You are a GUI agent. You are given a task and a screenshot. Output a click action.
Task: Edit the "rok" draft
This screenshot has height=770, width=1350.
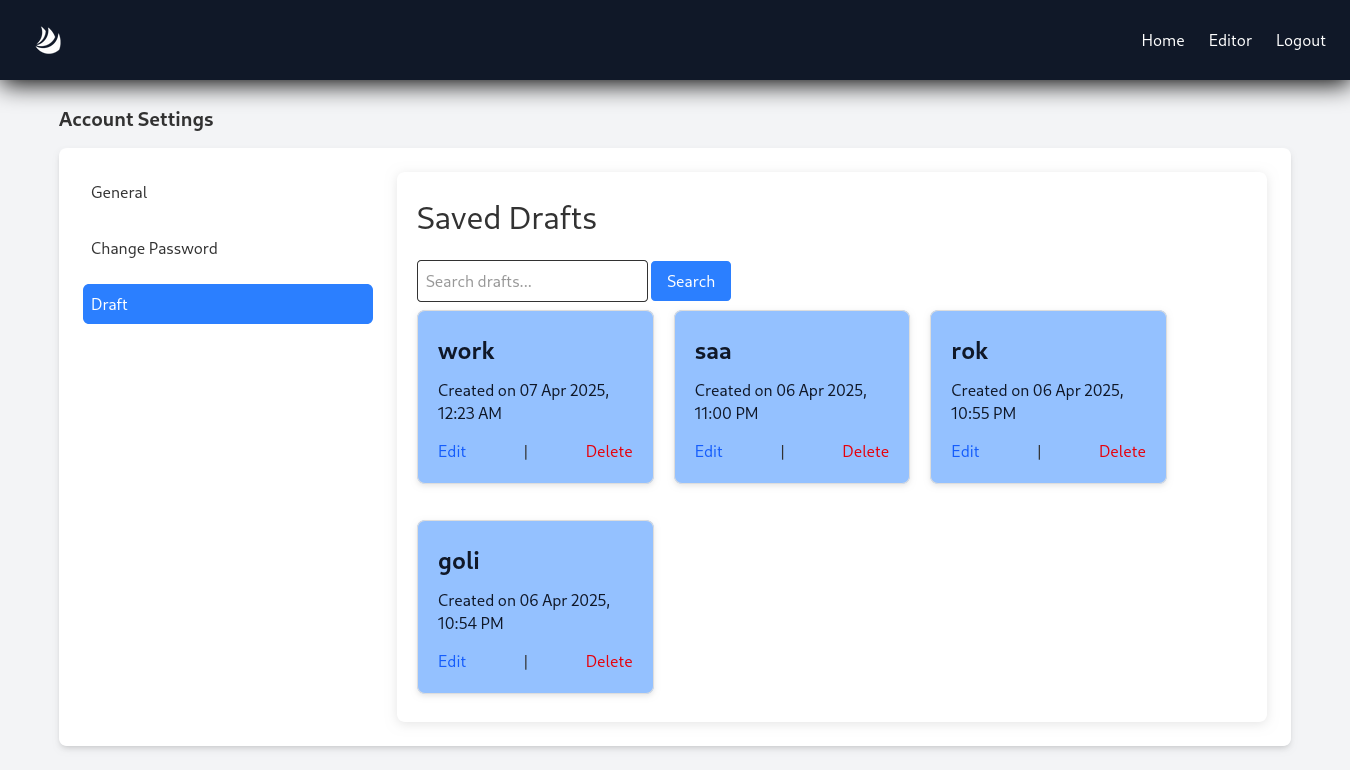click(x=965, y=451)
